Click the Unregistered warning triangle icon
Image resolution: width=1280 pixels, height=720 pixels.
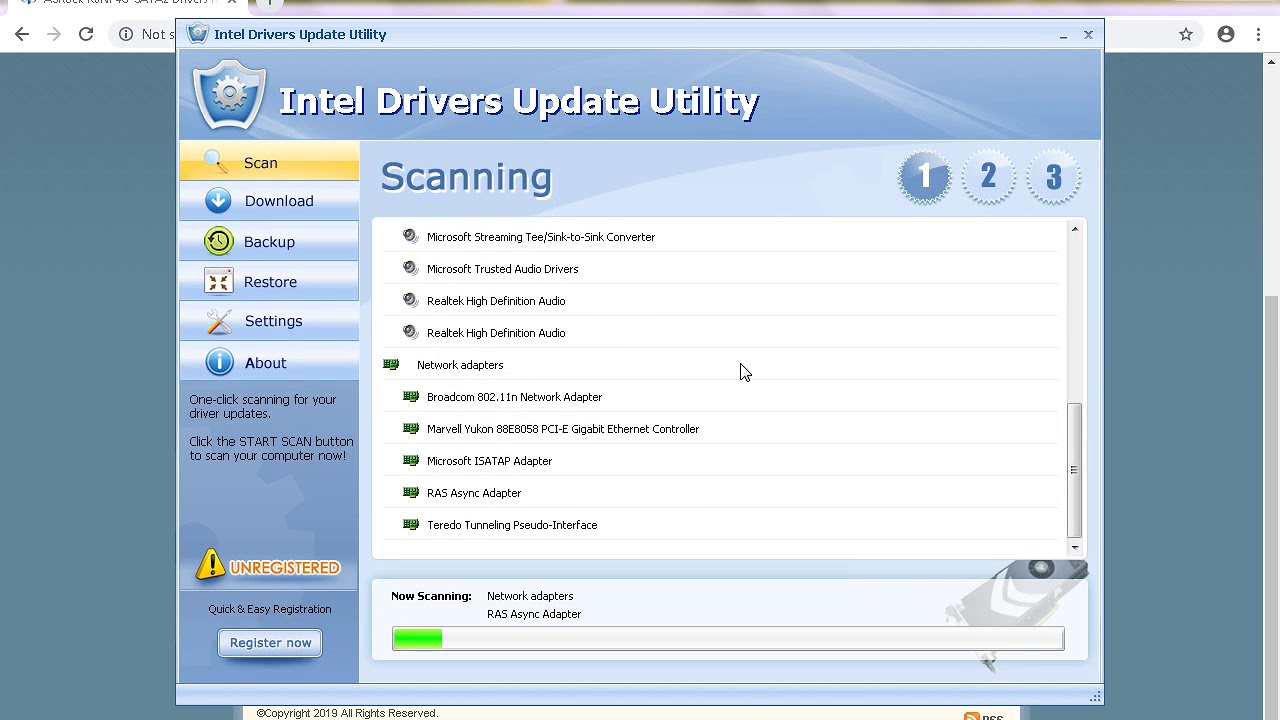click(x=210, y=565)
